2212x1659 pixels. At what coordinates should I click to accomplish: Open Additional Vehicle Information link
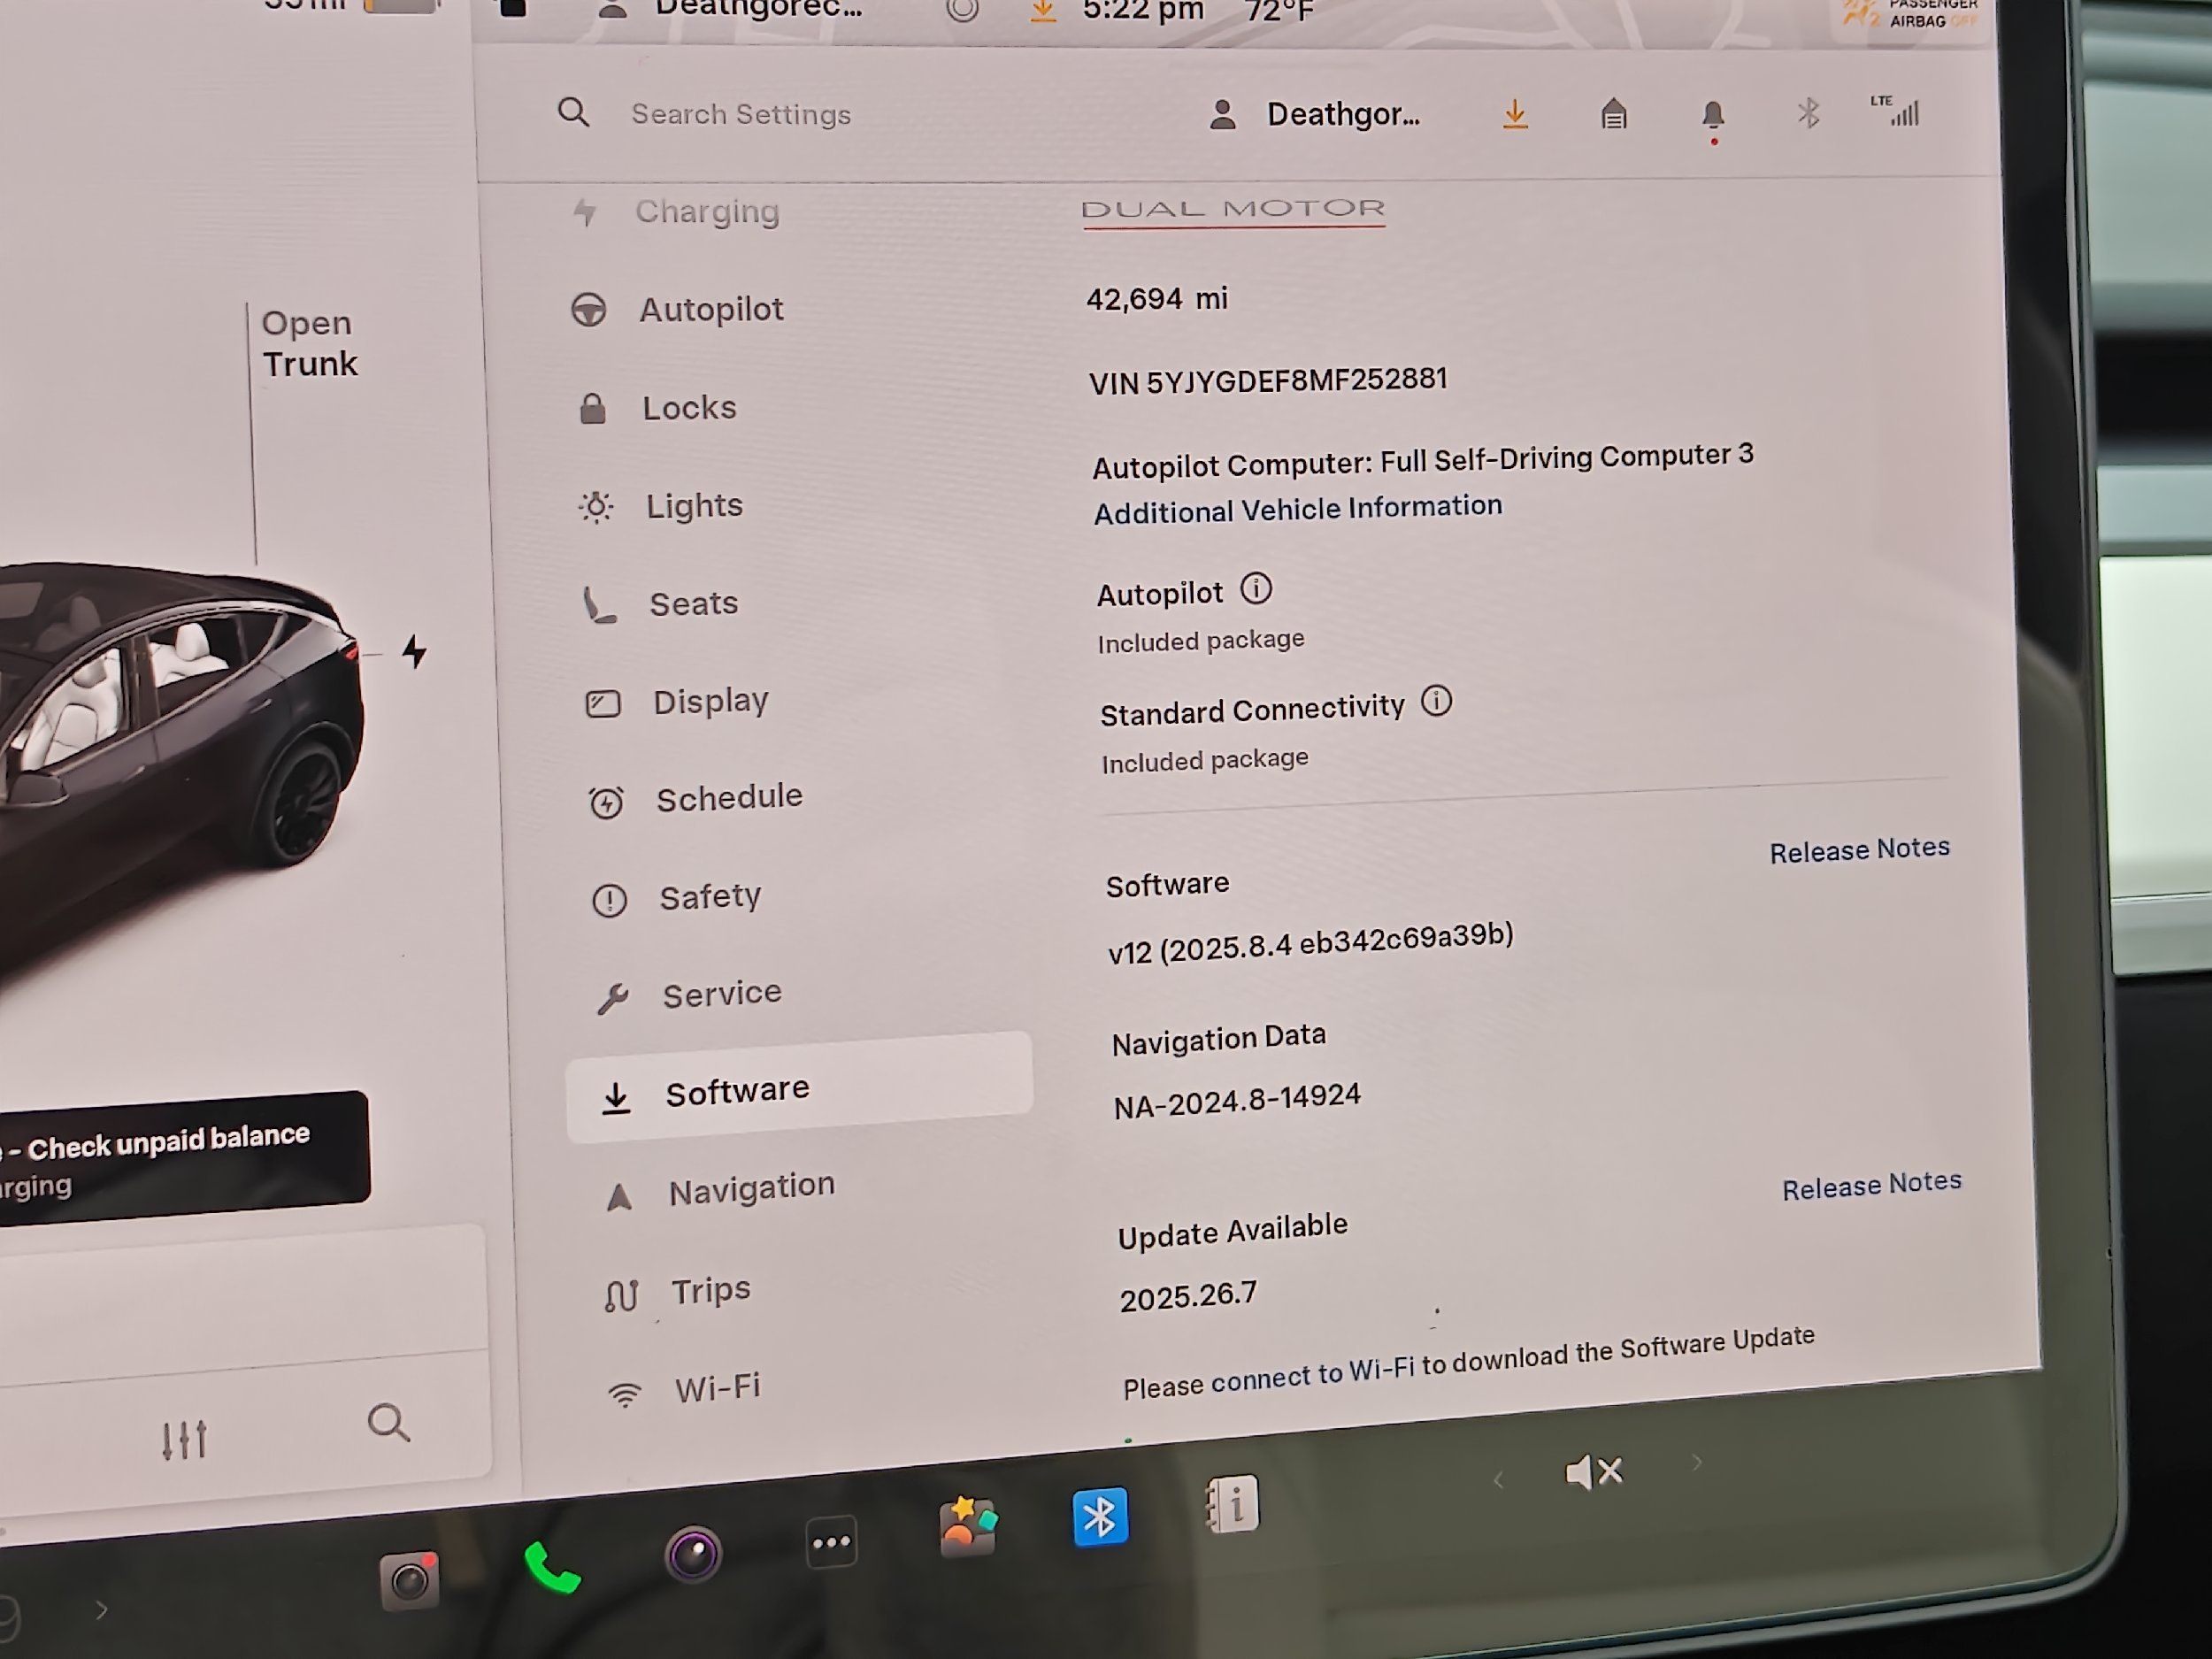tap(1297, 509)
